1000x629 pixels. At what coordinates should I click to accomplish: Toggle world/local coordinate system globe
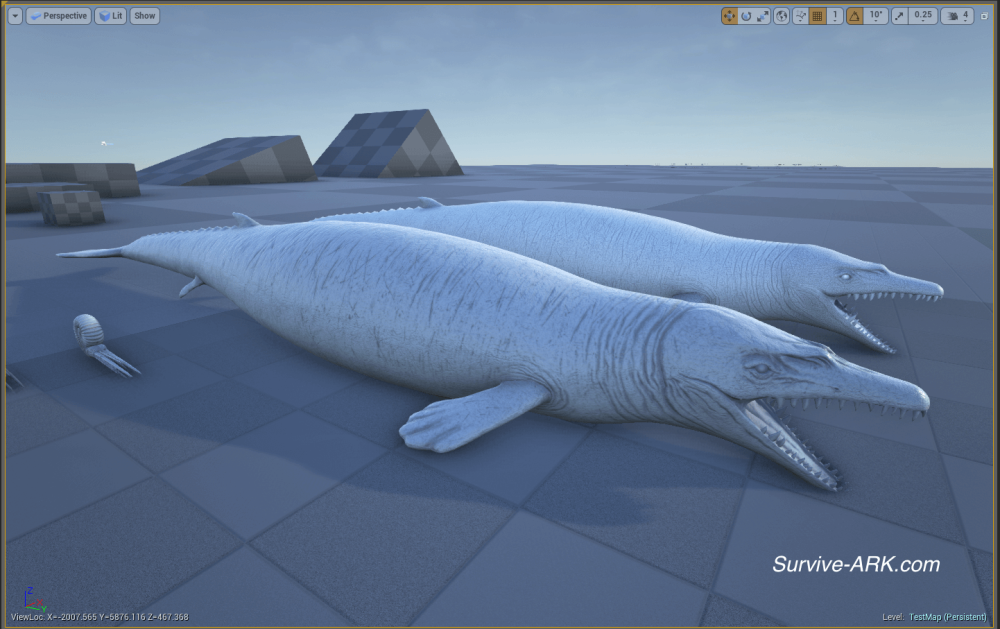click(x=781, y=16)
